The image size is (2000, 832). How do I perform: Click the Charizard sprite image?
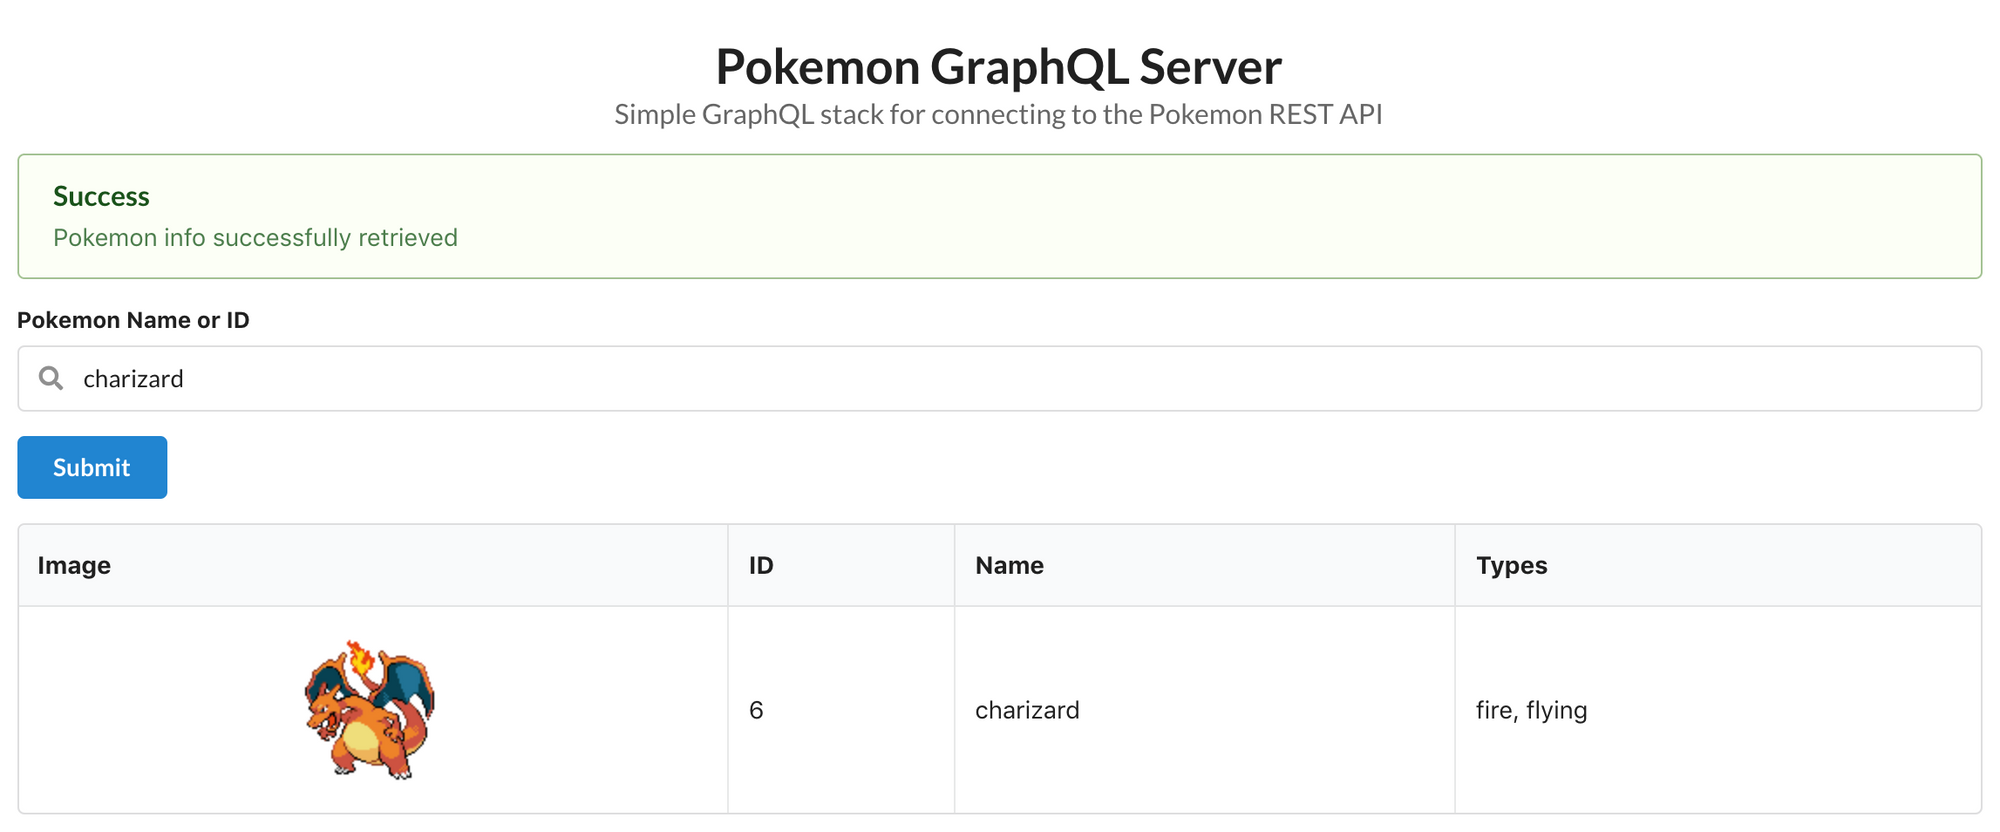(x=370, y=710)
